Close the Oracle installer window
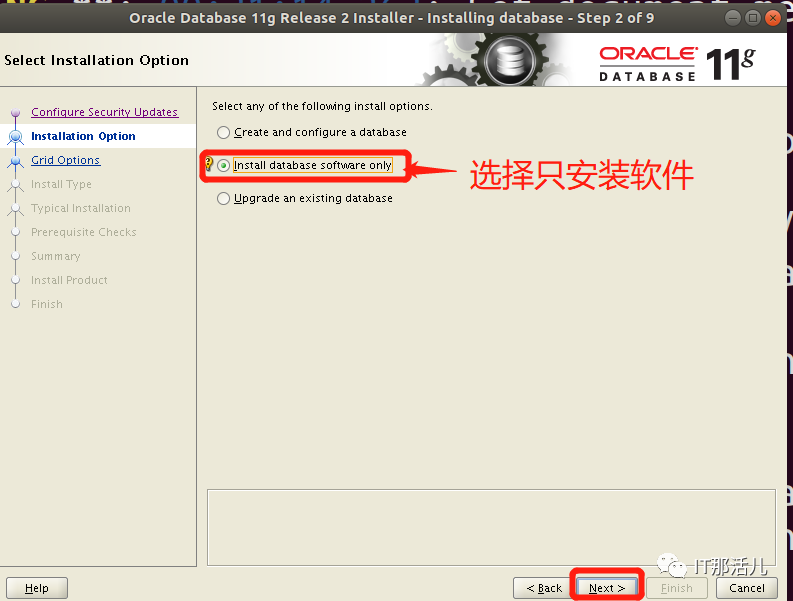Image resolution: width=793 pixels, height=601 pixels. point(773,18)
